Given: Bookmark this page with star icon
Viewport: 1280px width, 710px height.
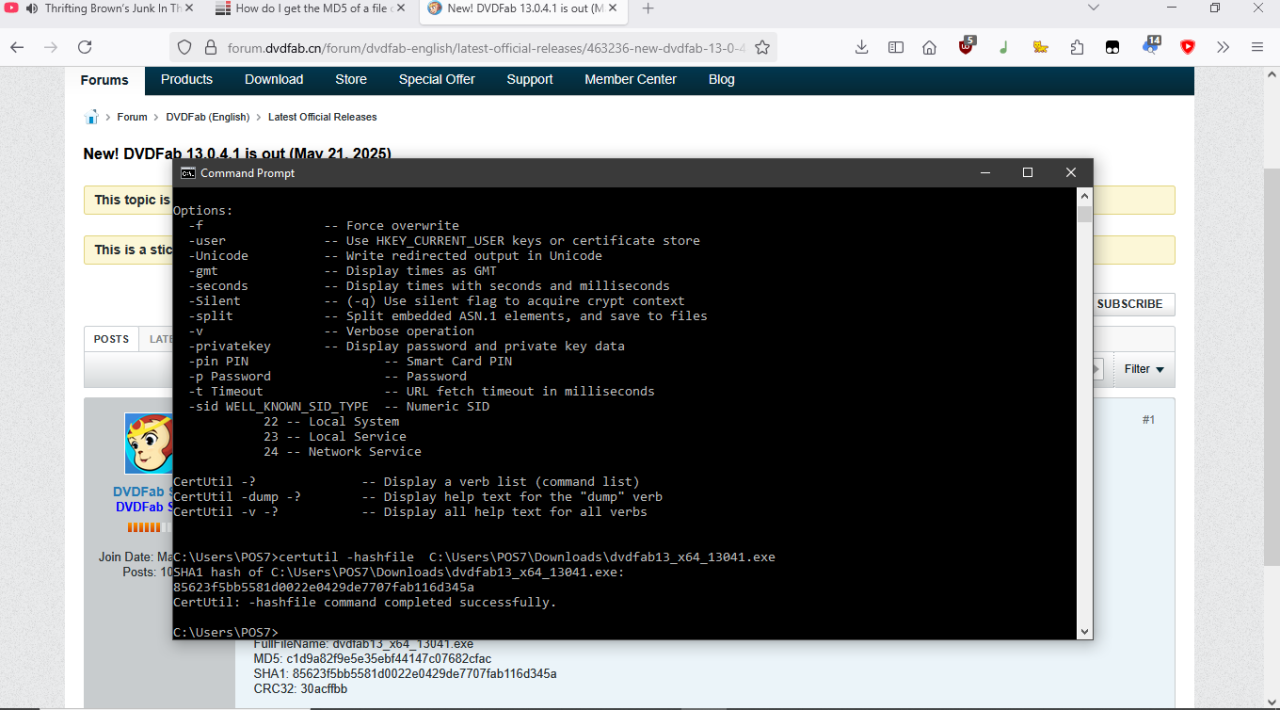Looking at the screenshot, I should tap(762, 47).
